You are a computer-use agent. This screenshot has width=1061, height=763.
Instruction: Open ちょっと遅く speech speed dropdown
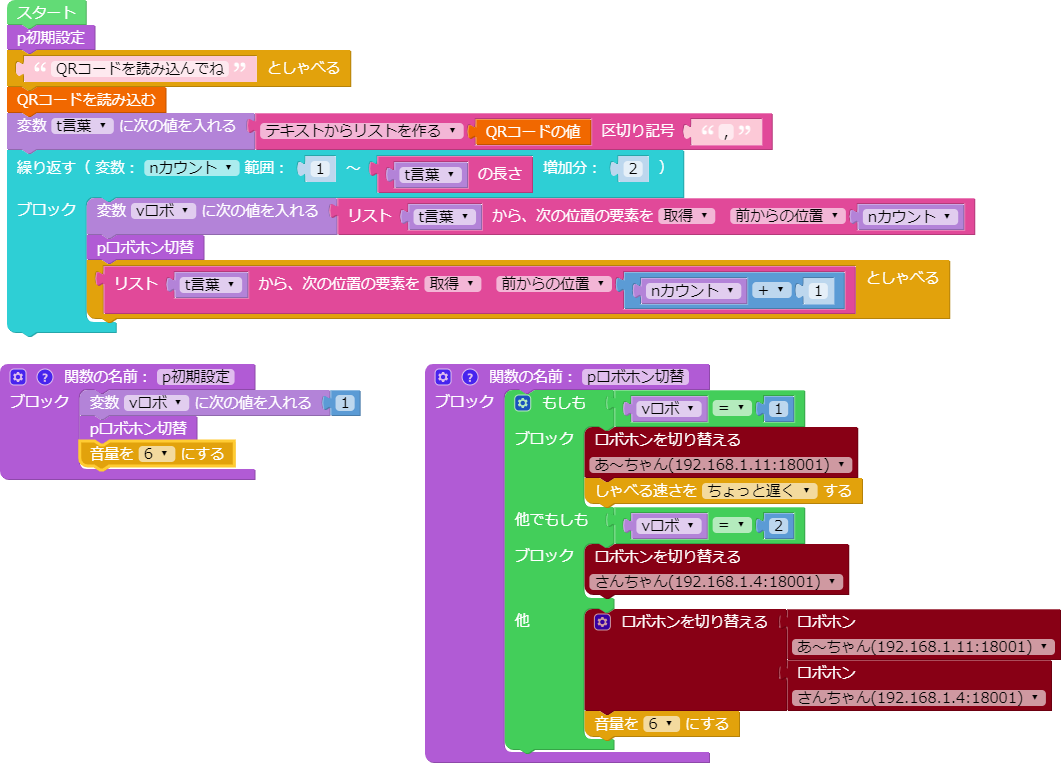(760, 490)
